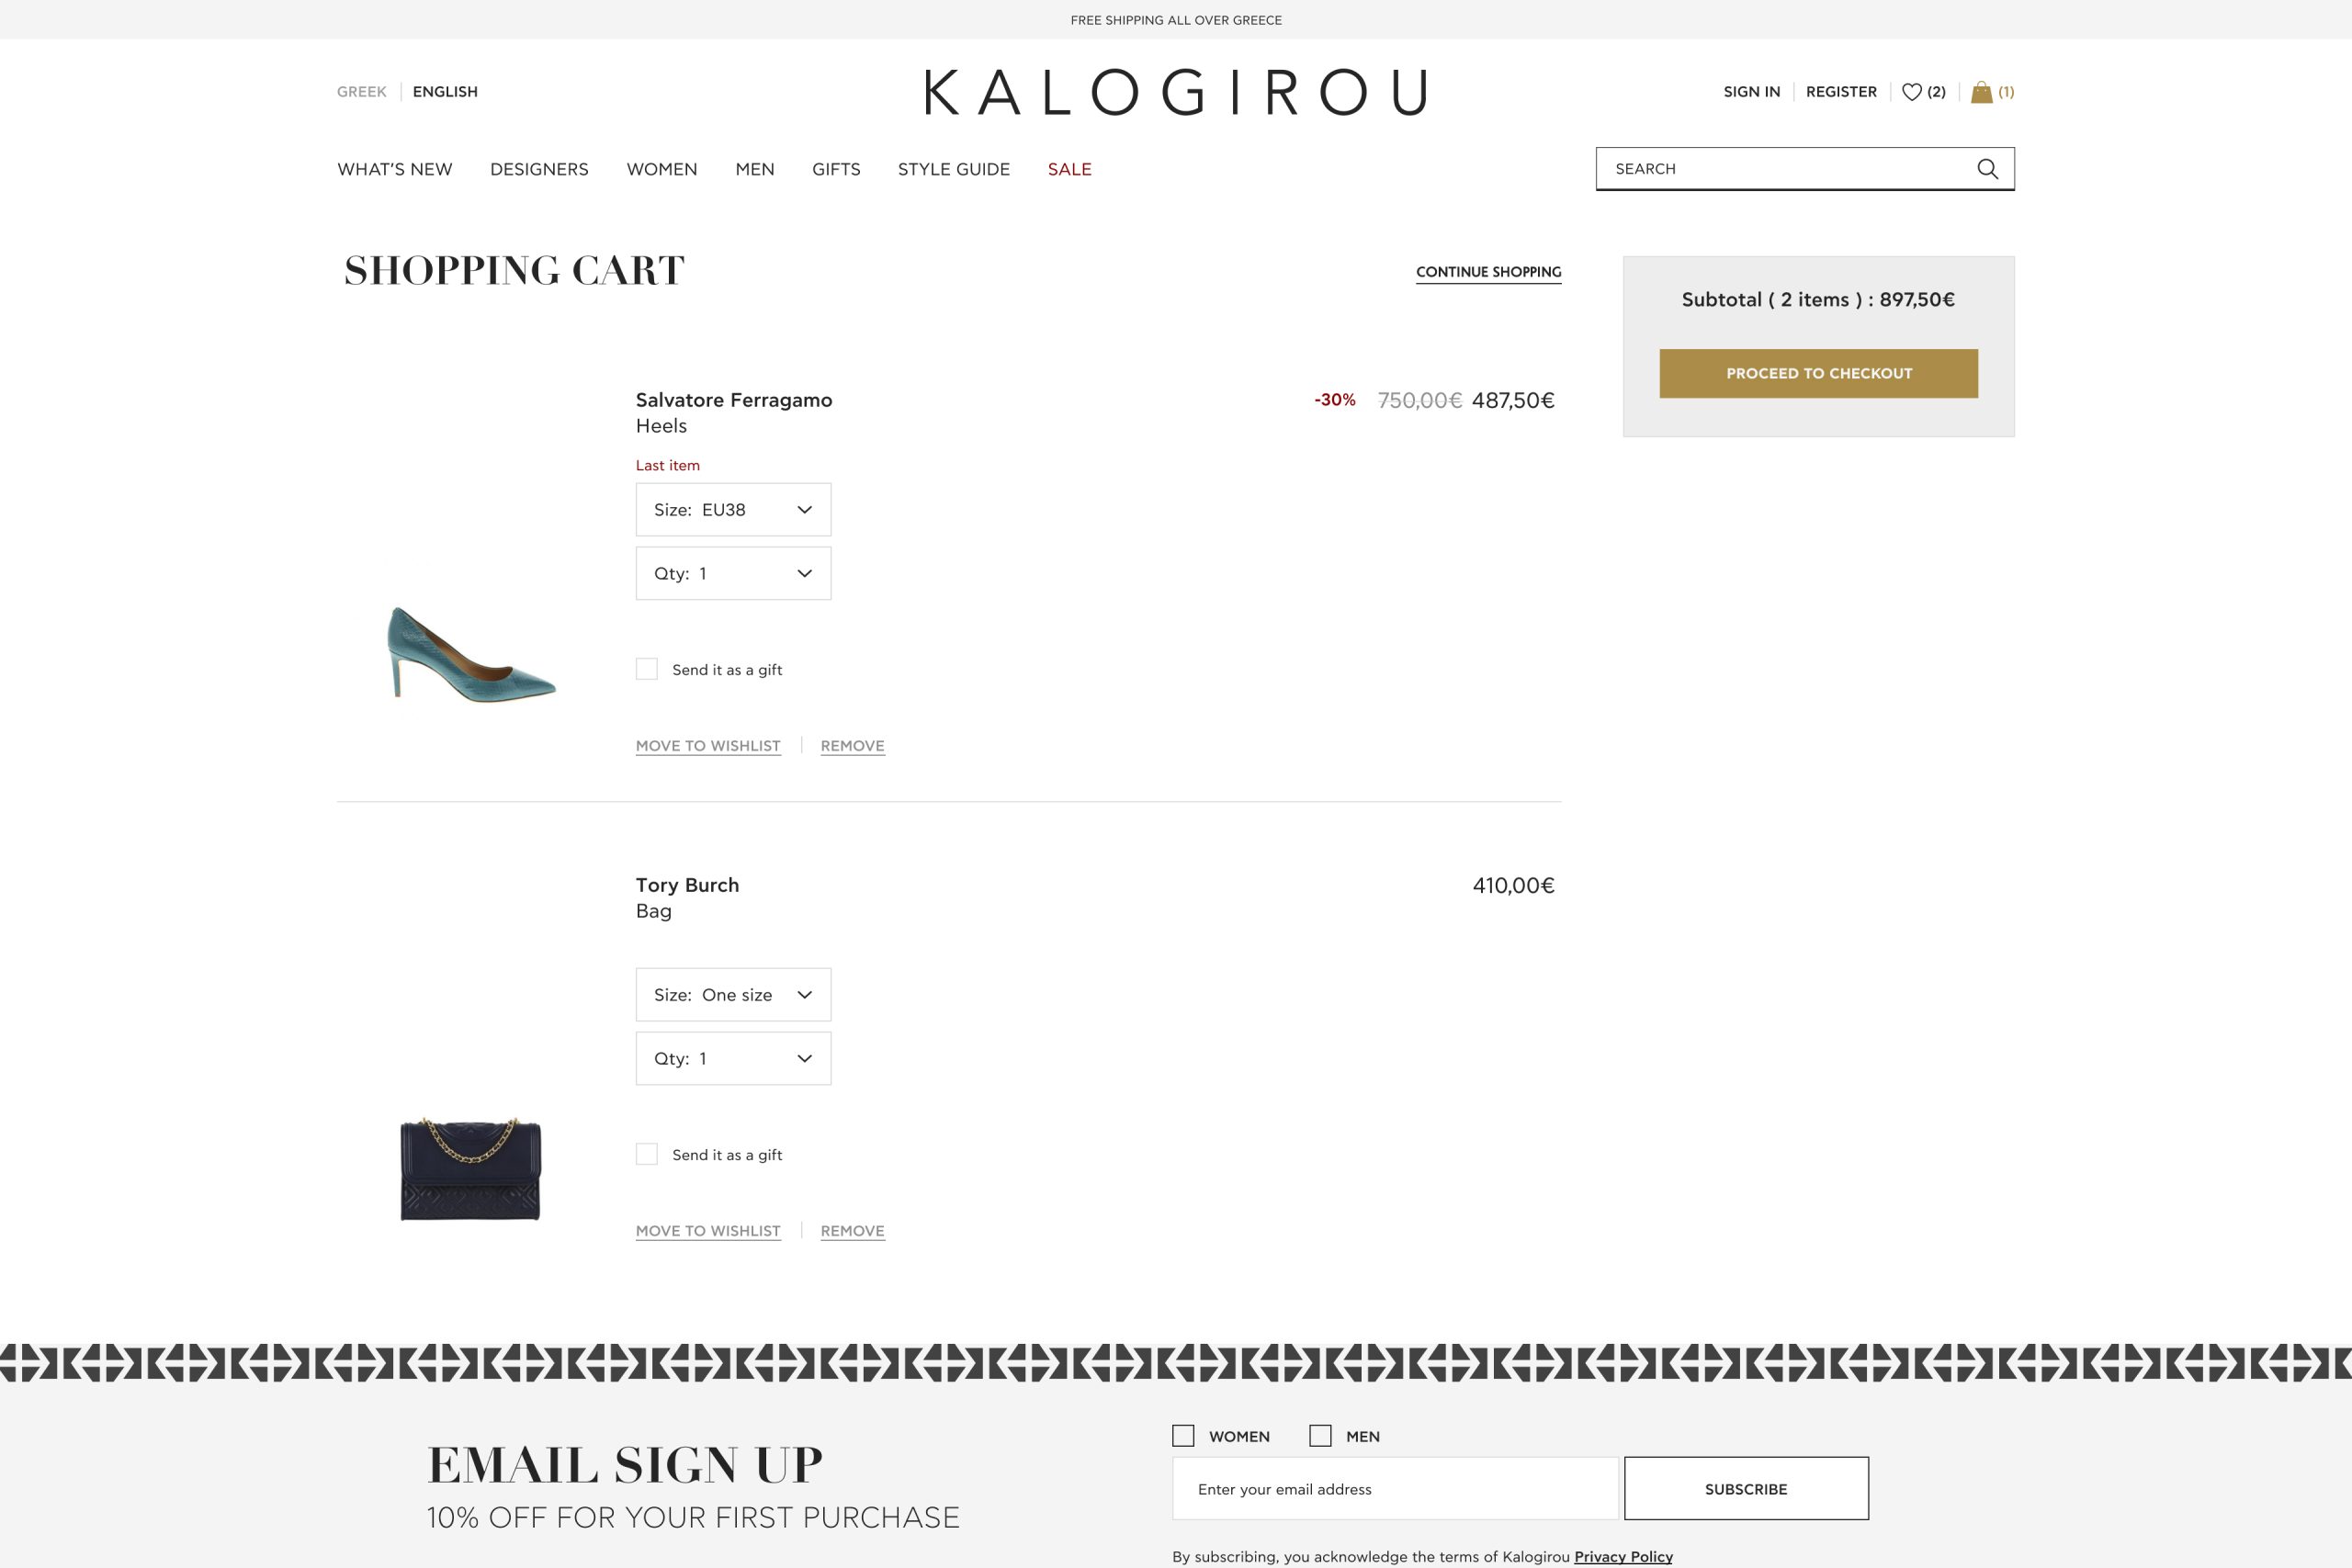2352x1568 pixels.
Task: Click the search magnifier icon
Action: coord(1987,169)
